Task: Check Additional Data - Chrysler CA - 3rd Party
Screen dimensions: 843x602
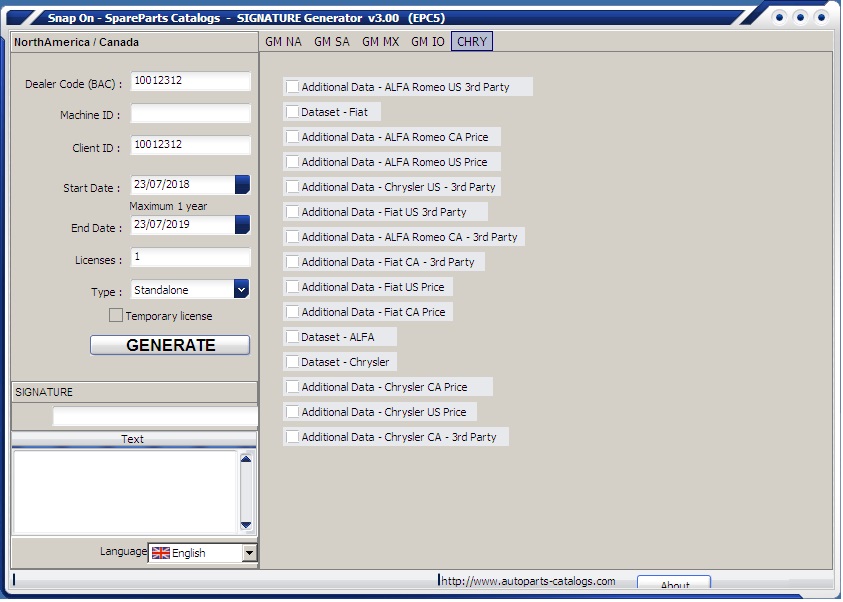Action: [x=292, y=436]
